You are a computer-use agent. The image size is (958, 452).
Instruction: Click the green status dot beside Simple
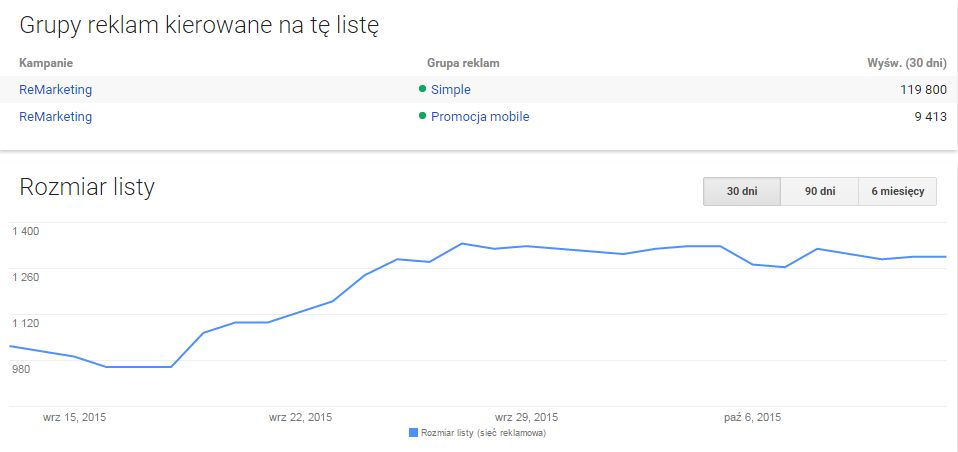423,89
